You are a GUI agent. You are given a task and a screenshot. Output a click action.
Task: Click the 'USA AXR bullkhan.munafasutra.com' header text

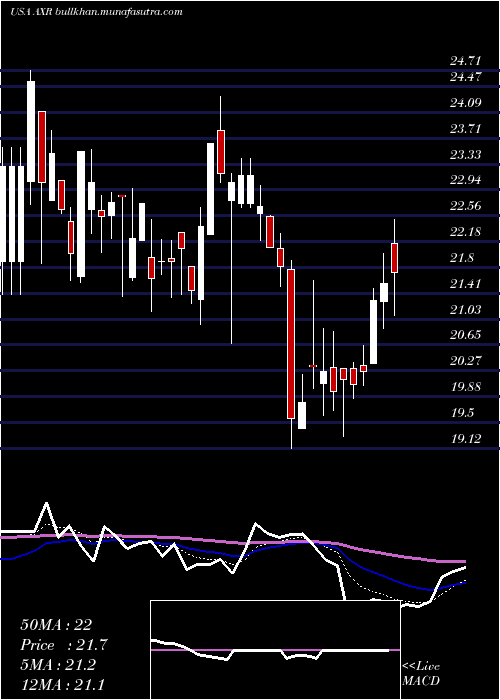pyautogui.click(x=96, y=12)
